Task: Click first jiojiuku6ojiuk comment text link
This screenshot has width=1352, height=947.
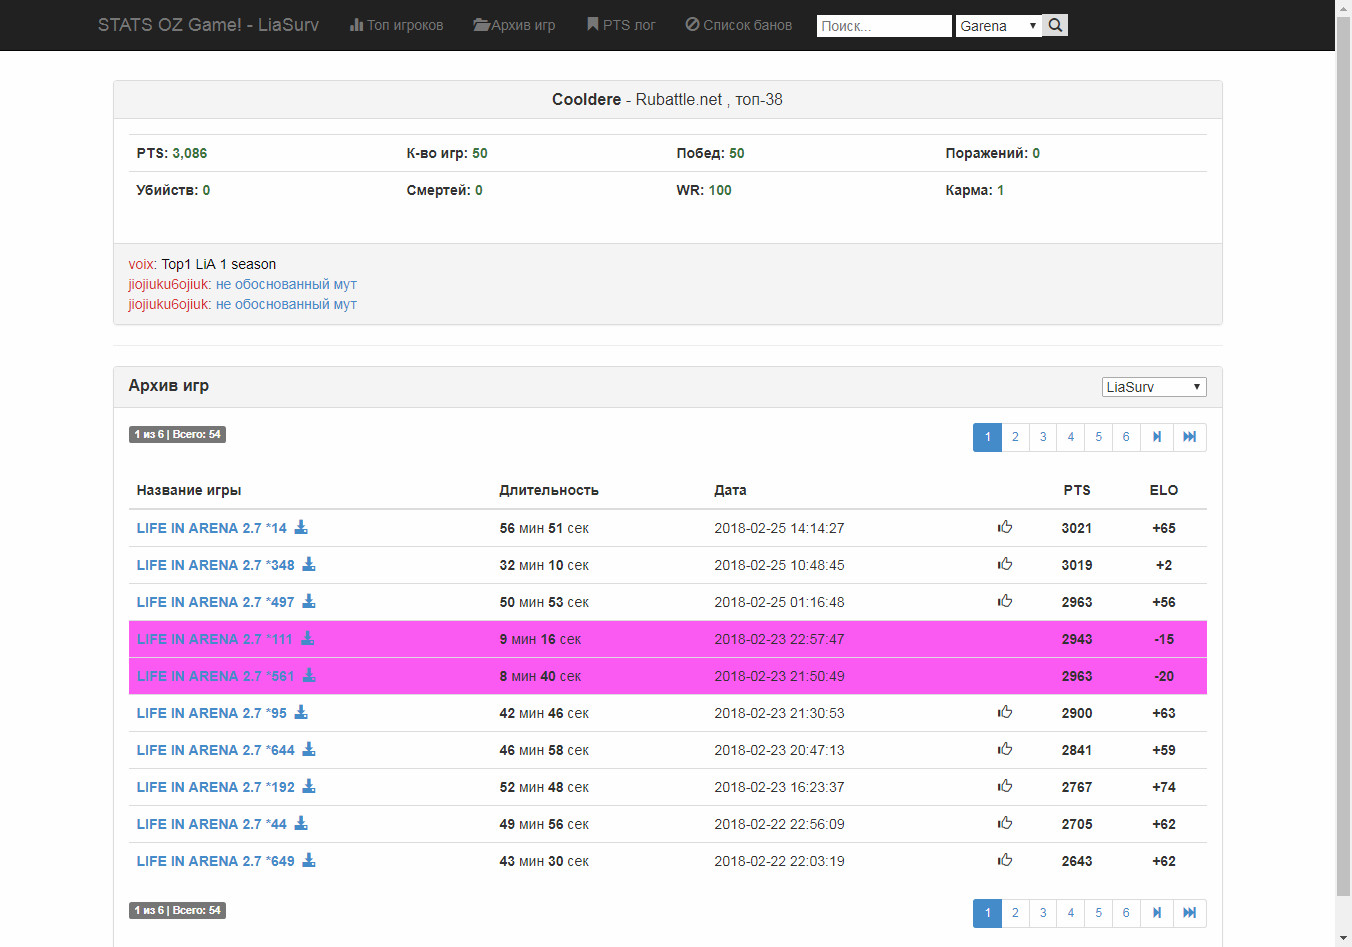Action: 286,284
